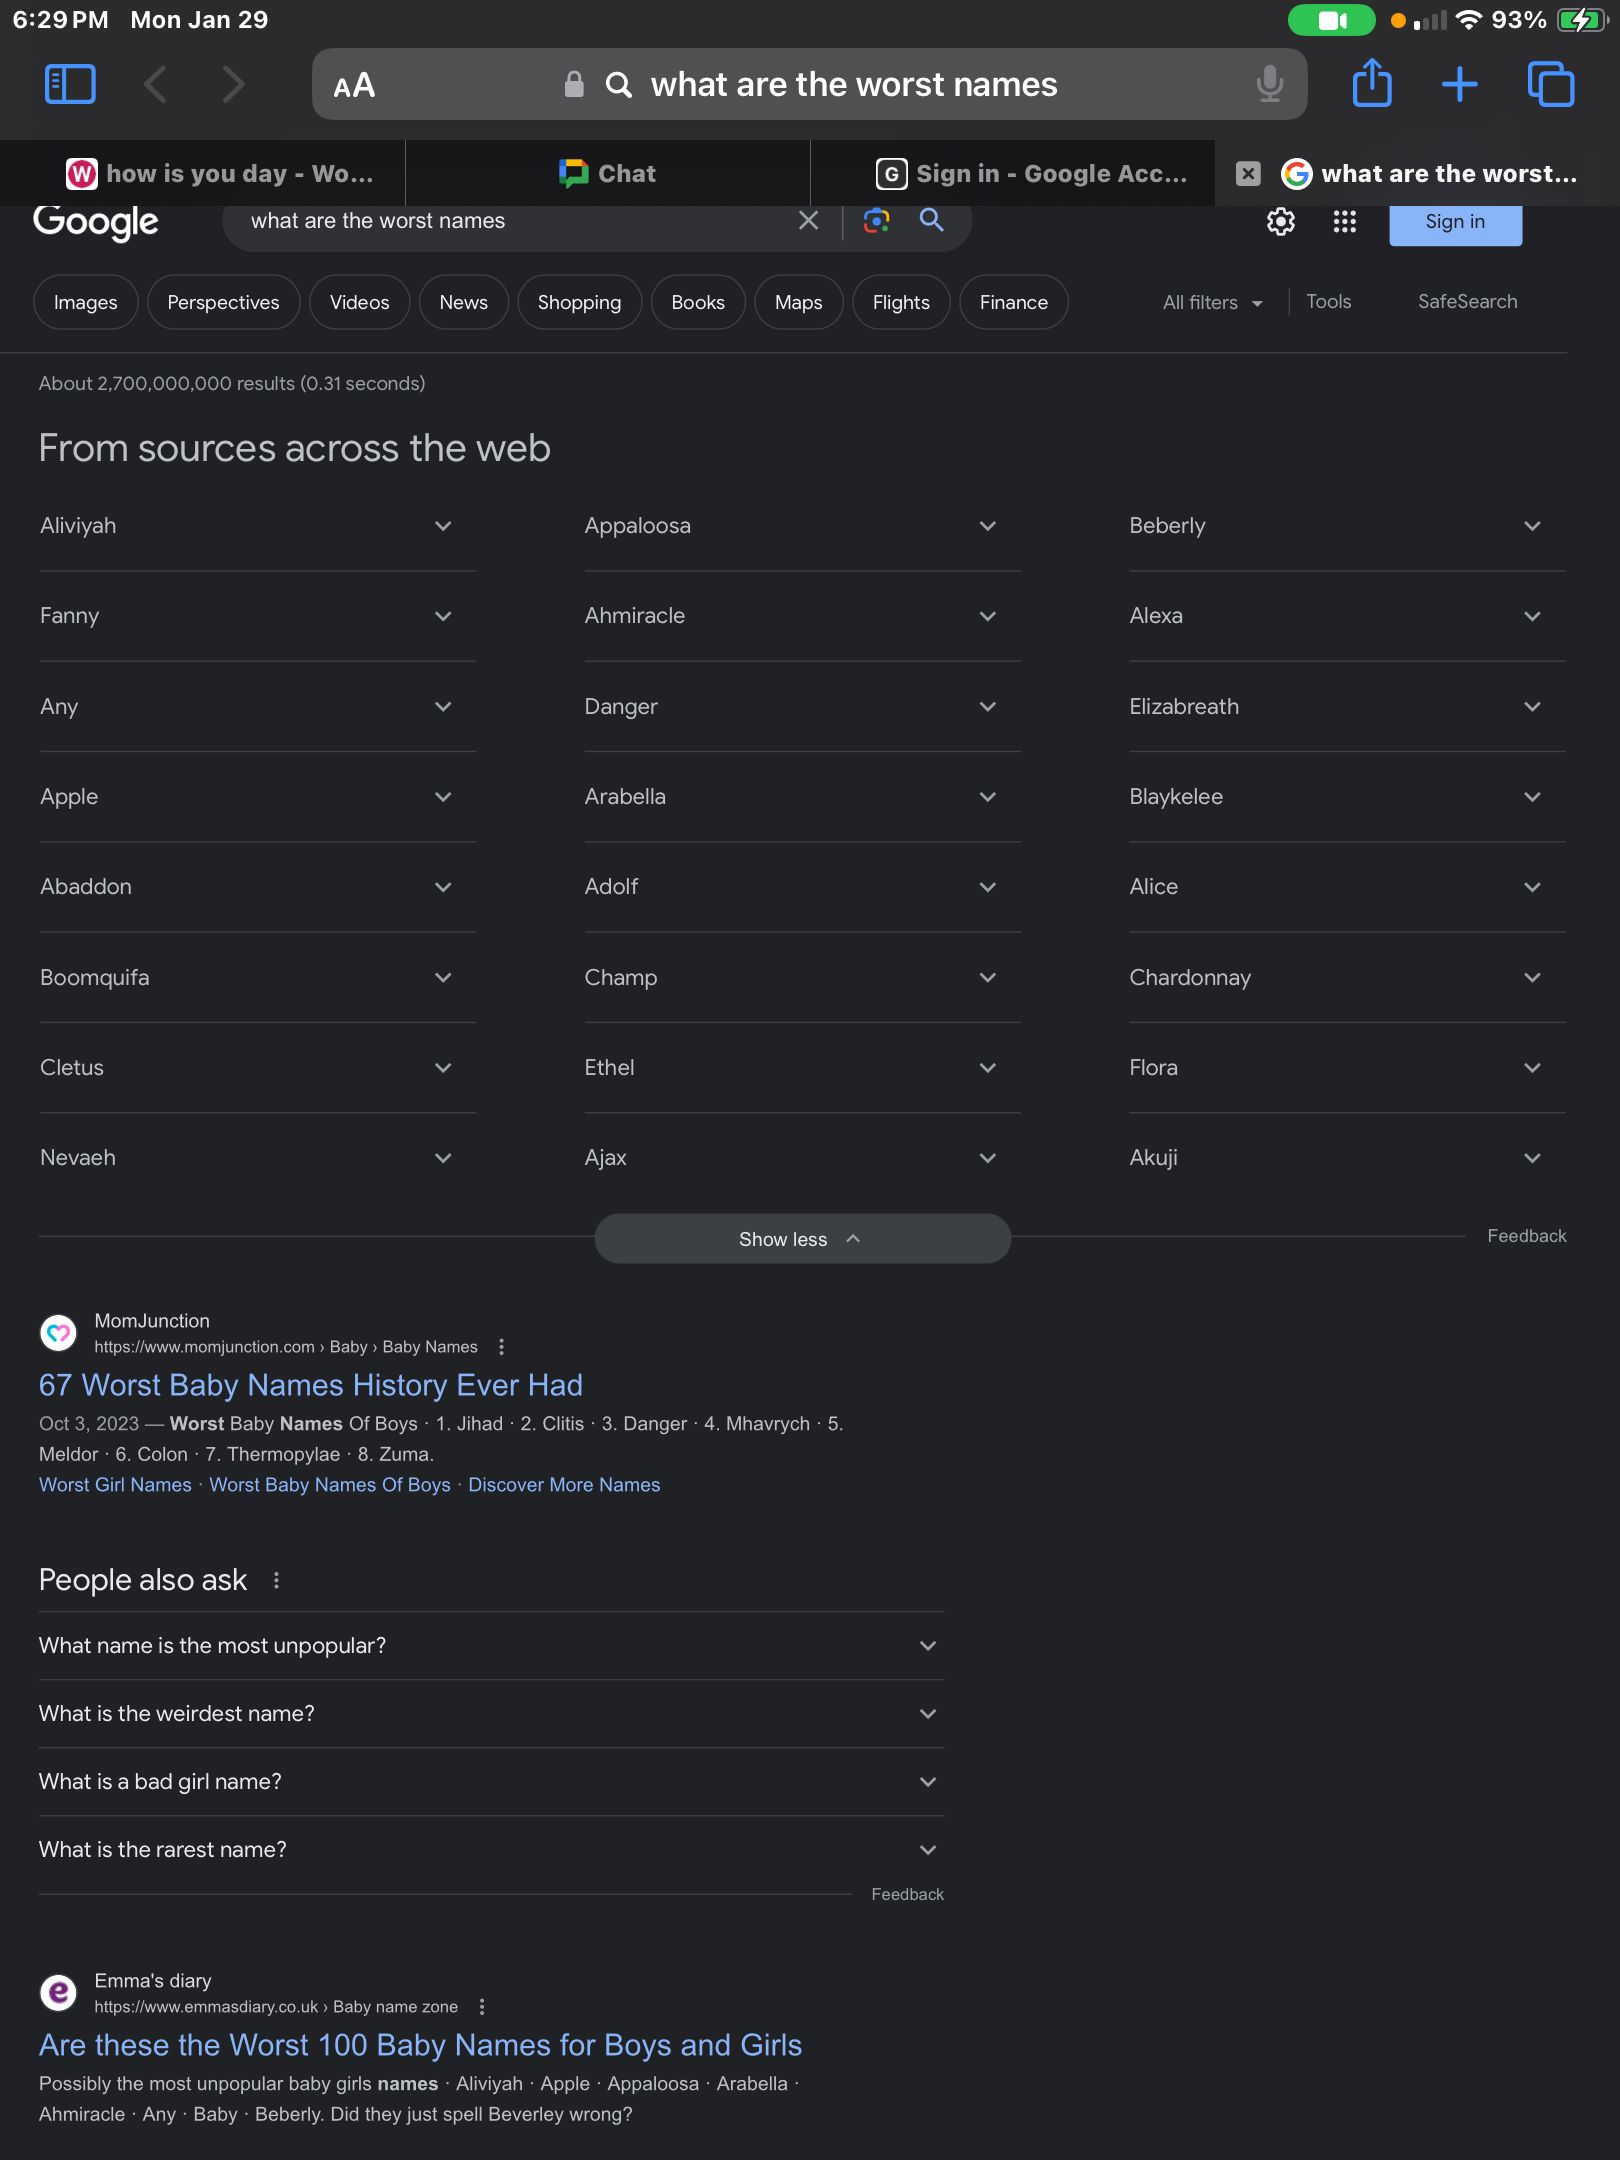Tap the Safari share icon
The width and height of the screenshot is (1620, 2160).
pos(1372,83)
